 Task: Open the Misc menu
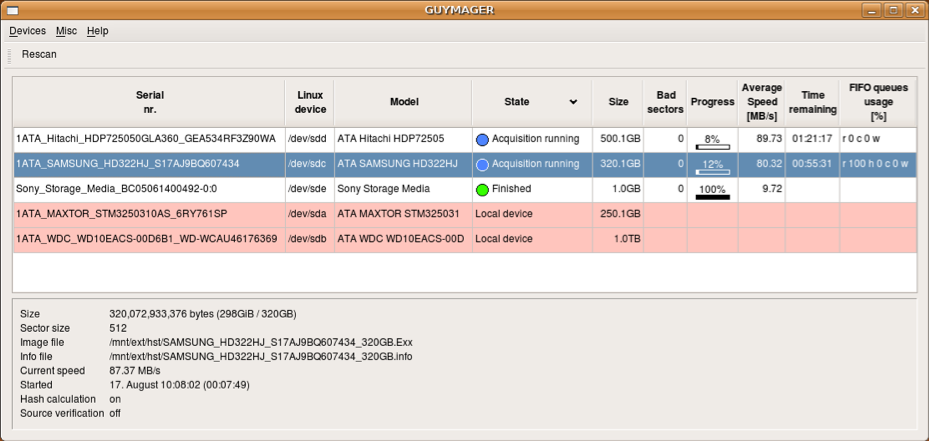pos(66,31)
